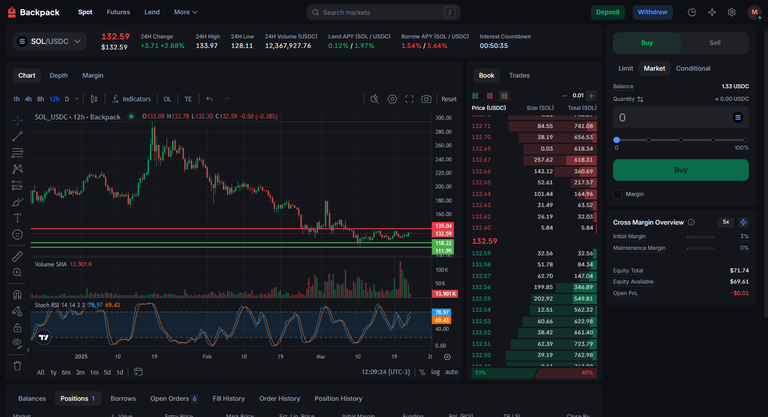Toggle magnet mode for drawings
Viewport: 768px width, 417px height.
17,294
